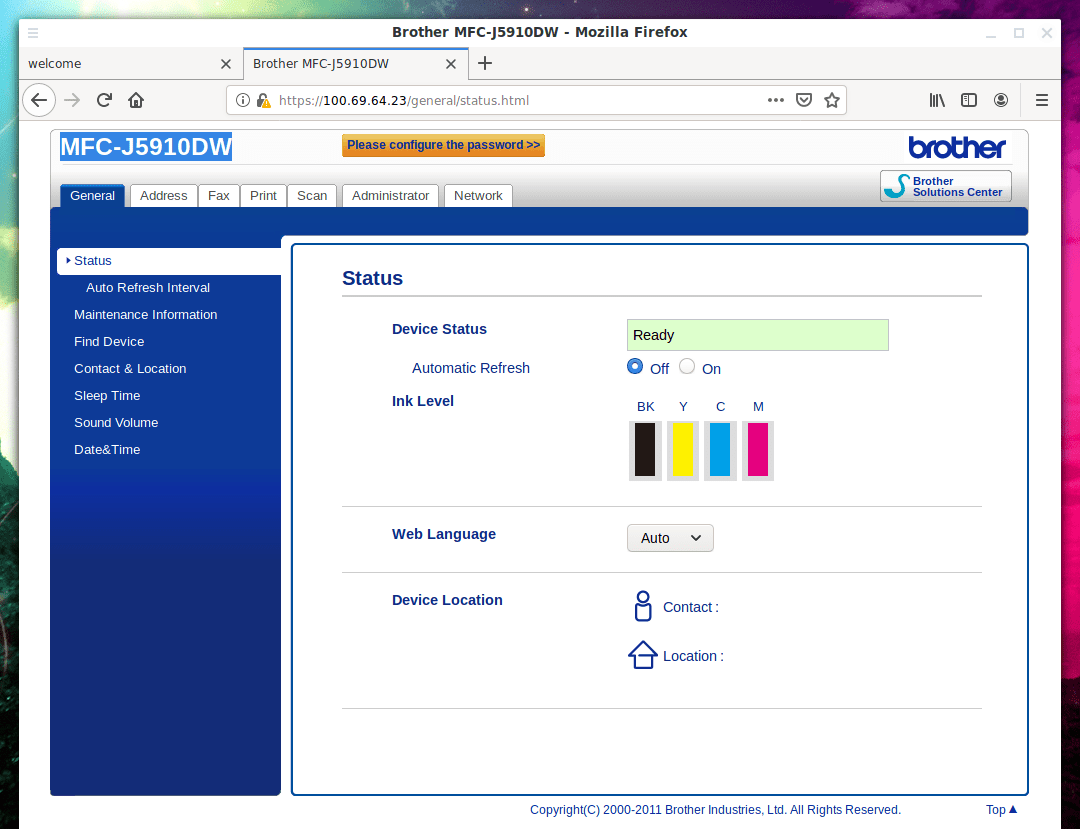
Task: Click the Firefox home icon
Action: coord(136,100)
